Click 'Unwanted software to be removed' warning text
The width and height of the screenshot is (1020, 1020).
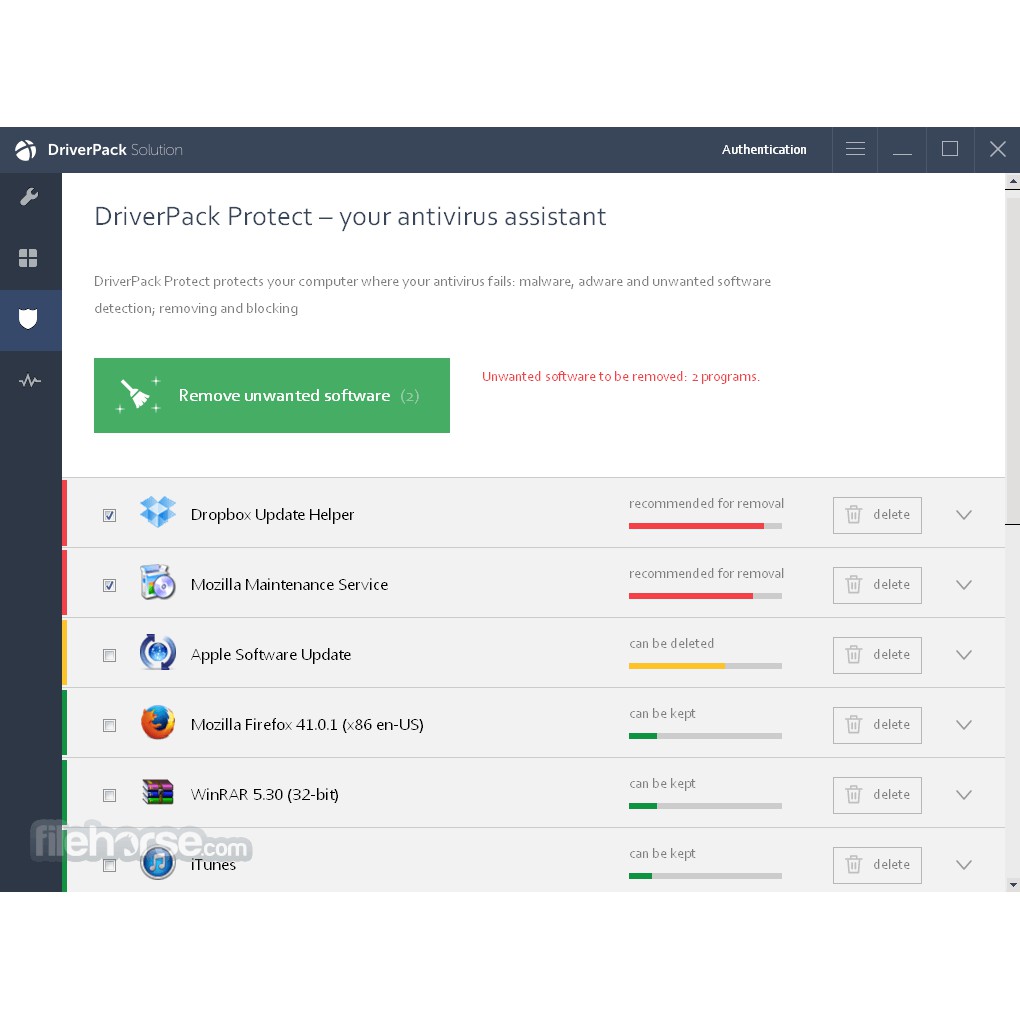[x=621, y=377]
